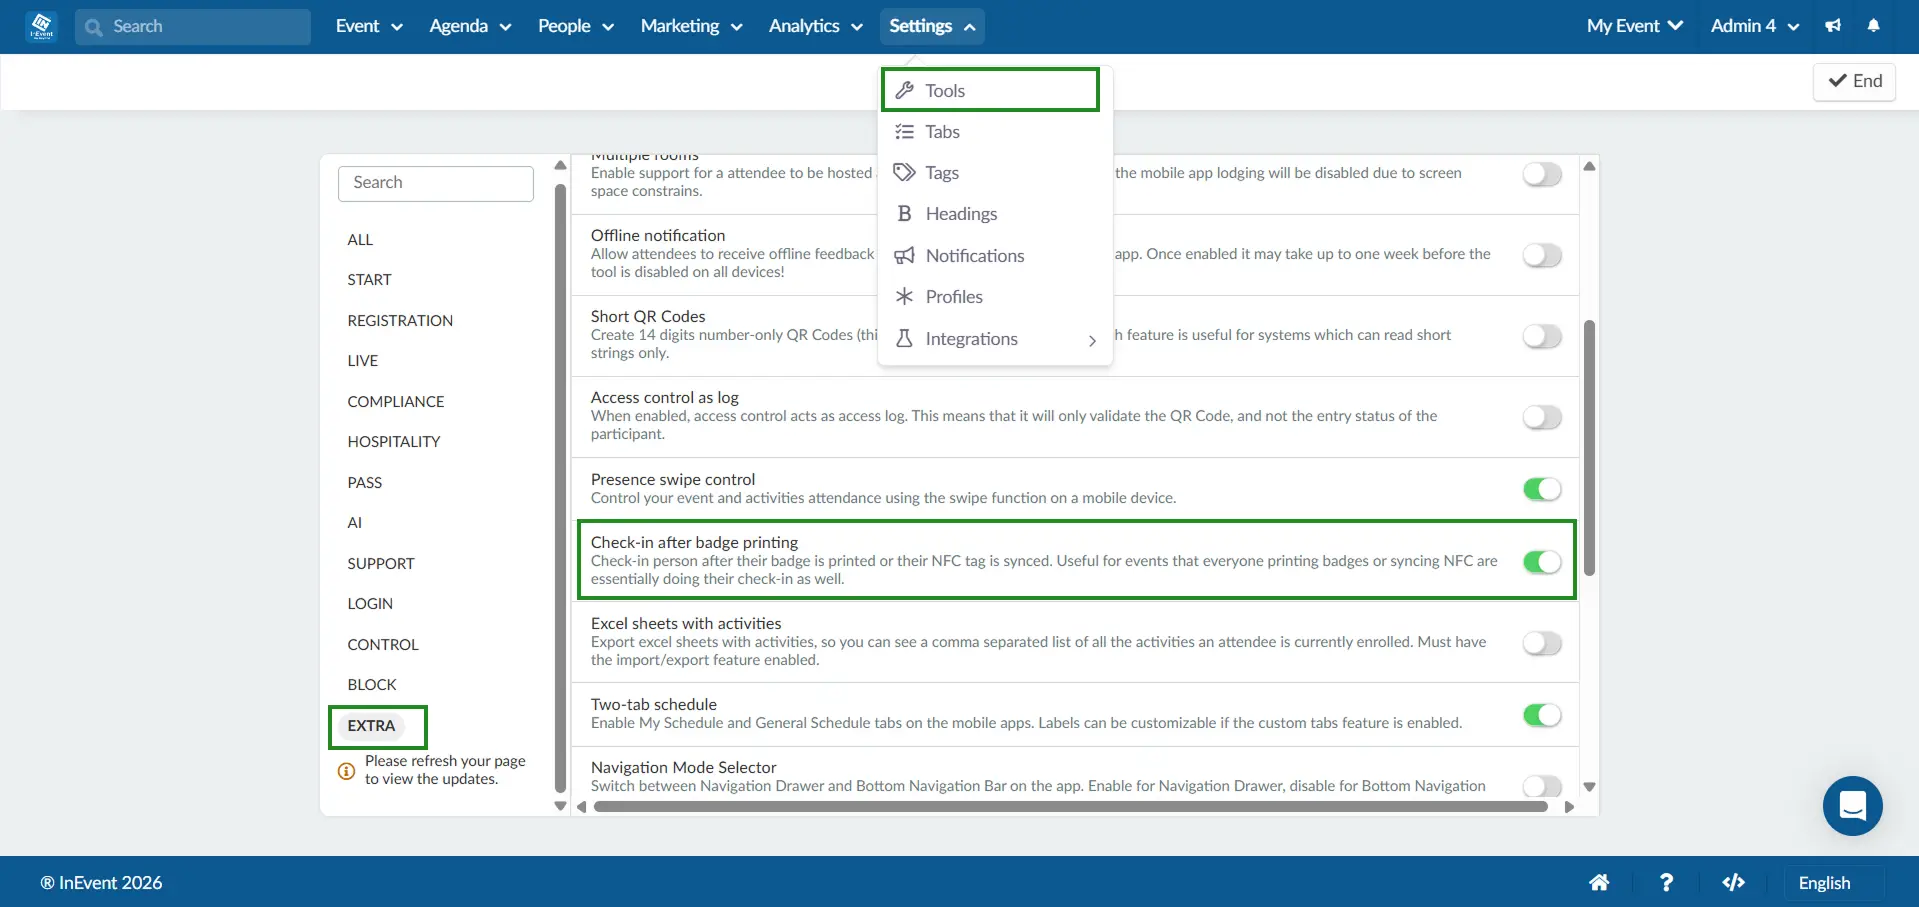Click the magnifier icon in top search
This screenshot has height=907, width=1919.
pos(94,27)
